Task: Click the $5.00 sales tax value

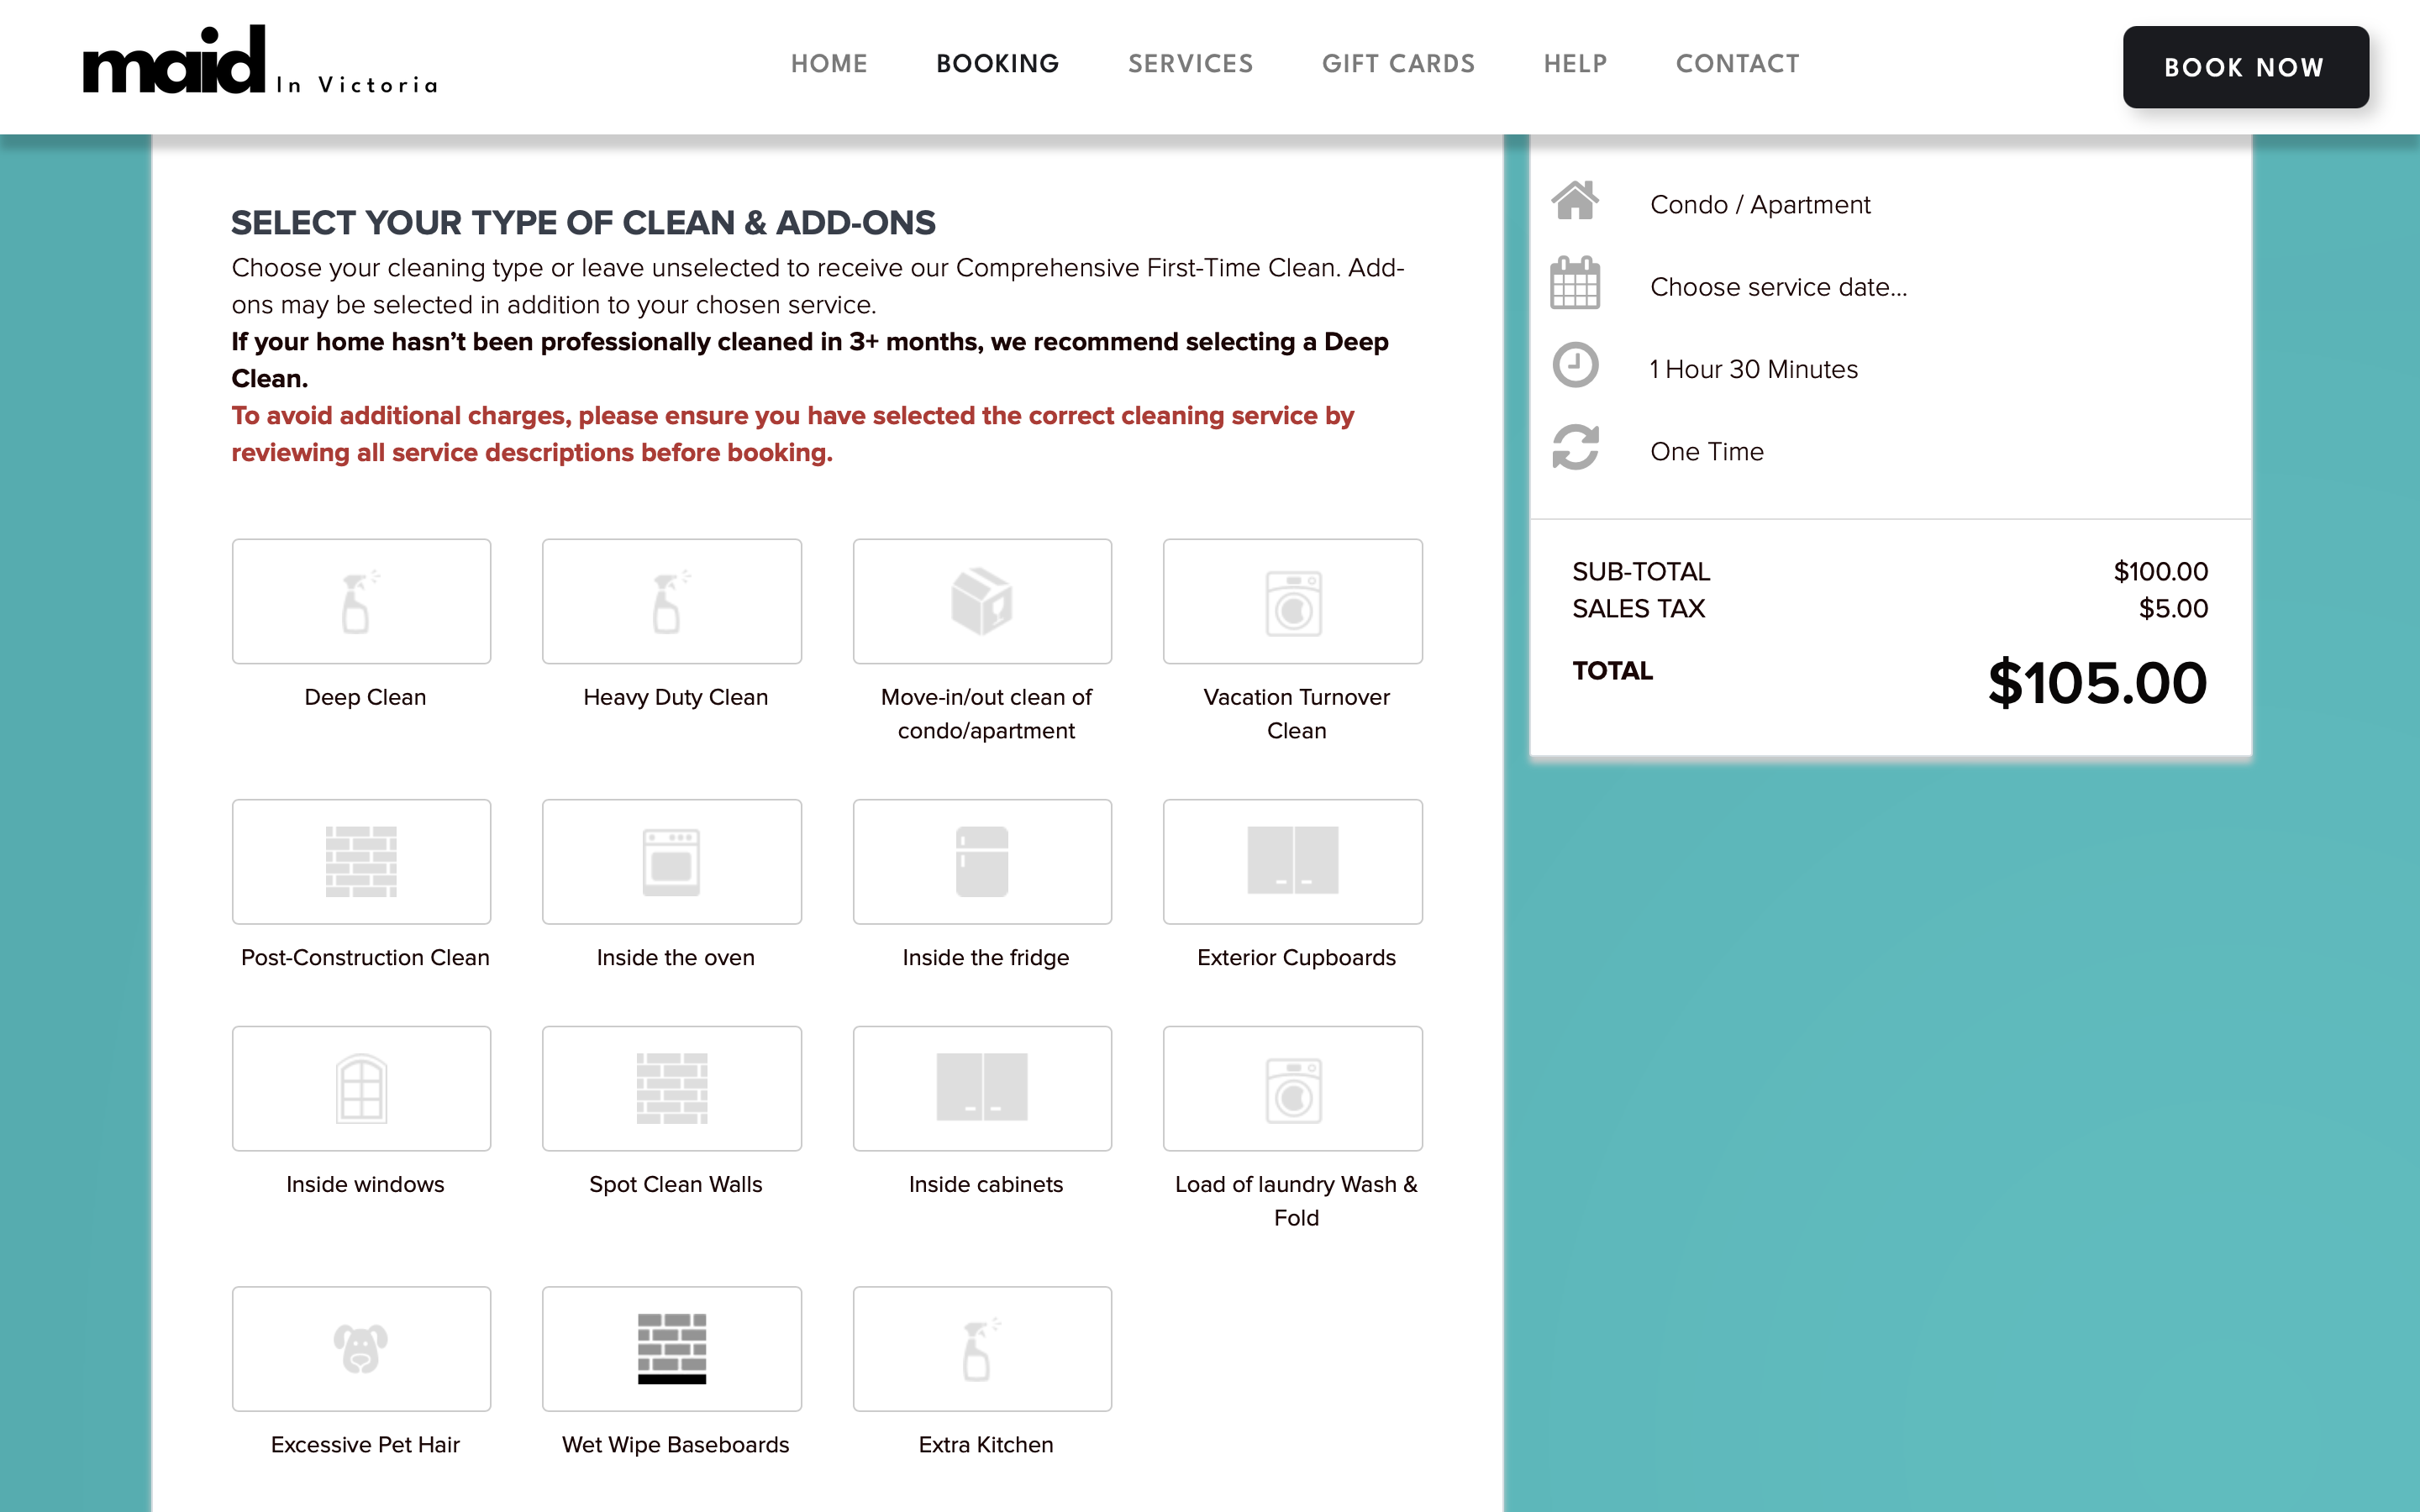Action: click(2172, 609)
